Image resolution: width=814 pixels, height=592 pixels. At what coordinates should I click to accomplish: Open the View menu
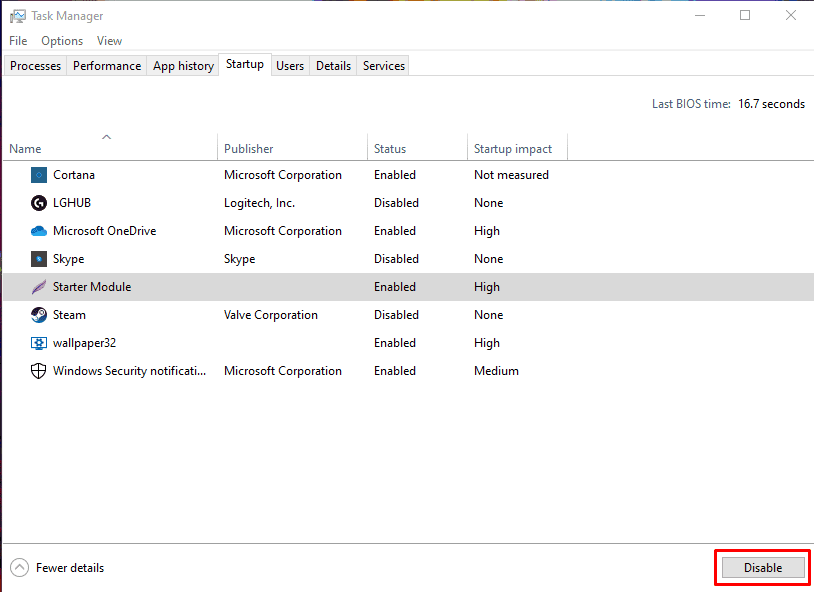pyautogui.click(x=109, y=41)
